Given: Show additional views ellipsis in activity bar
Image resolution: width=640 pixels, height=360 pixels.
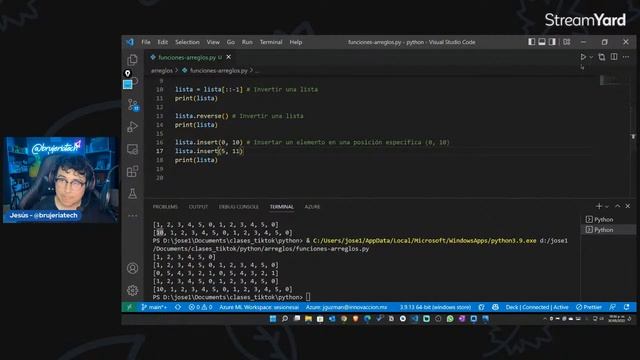Looking at the screenshot, I should (x=132, y=216).
